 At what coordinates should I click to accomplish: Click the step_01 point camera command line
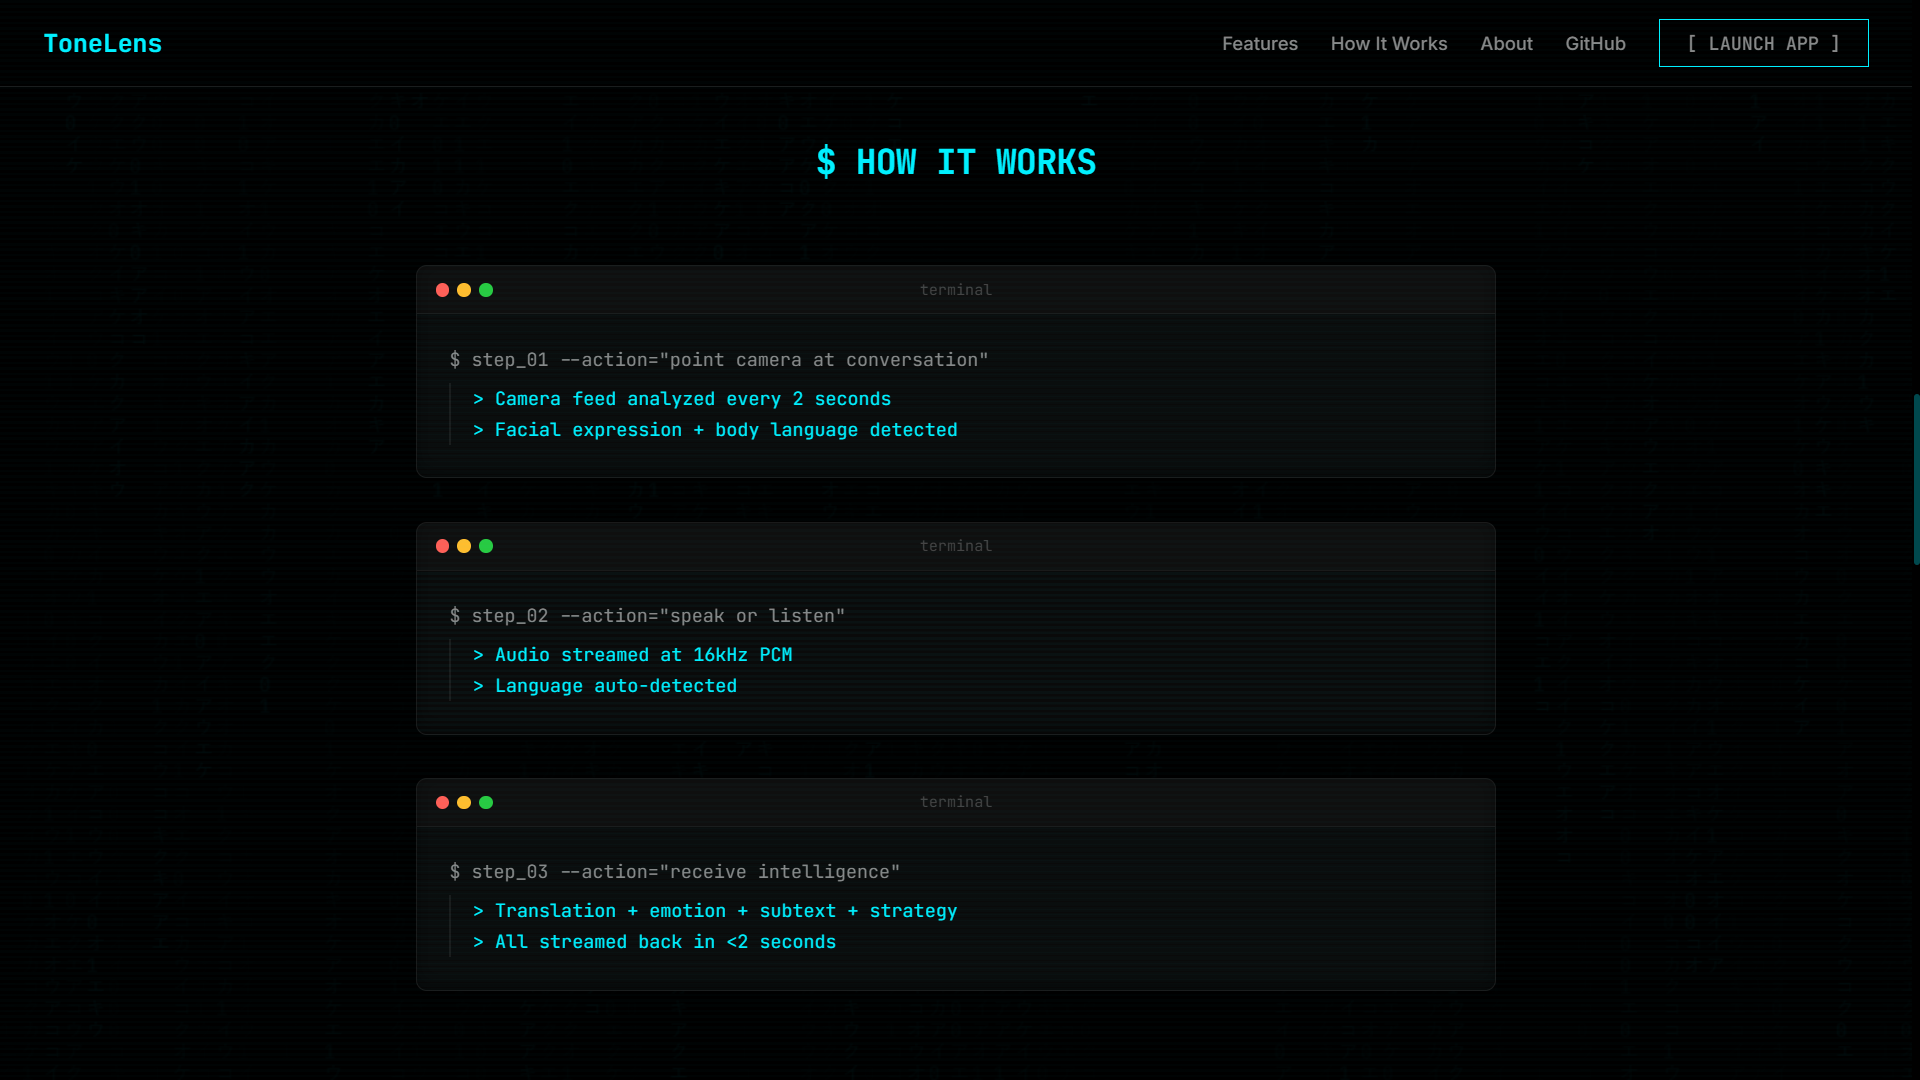(x=719, y=360)
